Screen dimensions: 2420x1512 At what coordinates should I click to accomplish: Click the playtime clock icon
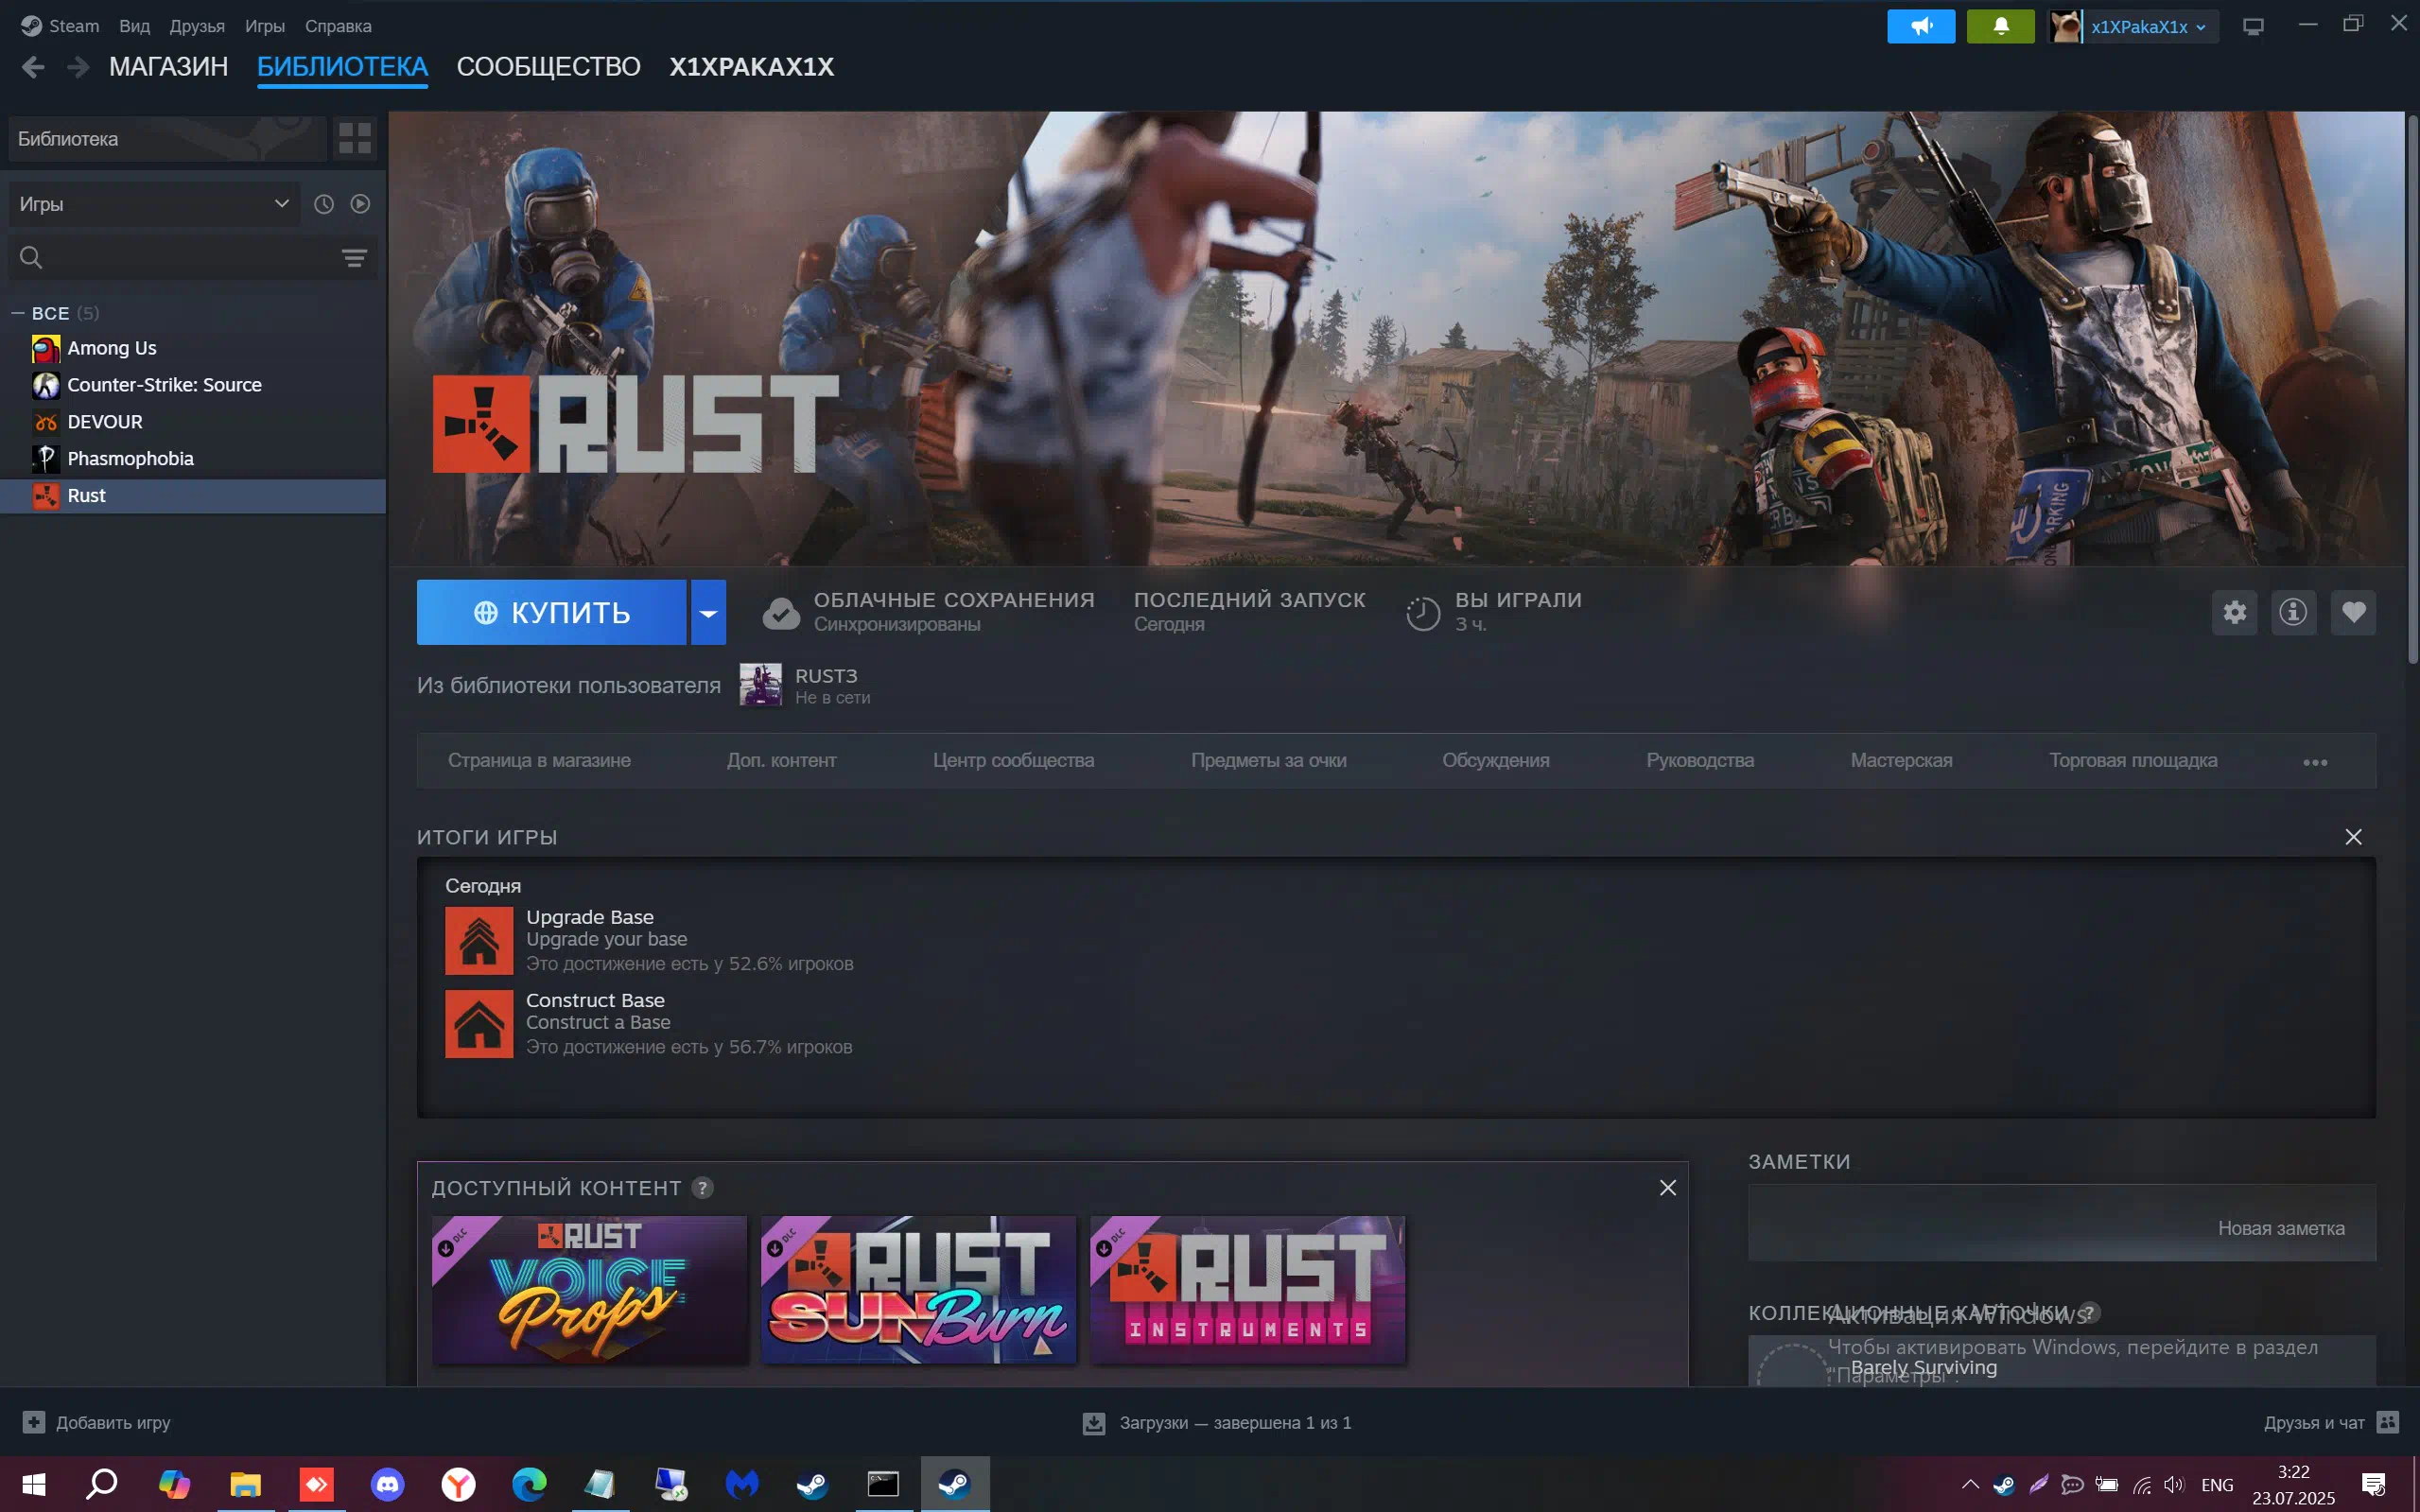[x=1423, y=613]
